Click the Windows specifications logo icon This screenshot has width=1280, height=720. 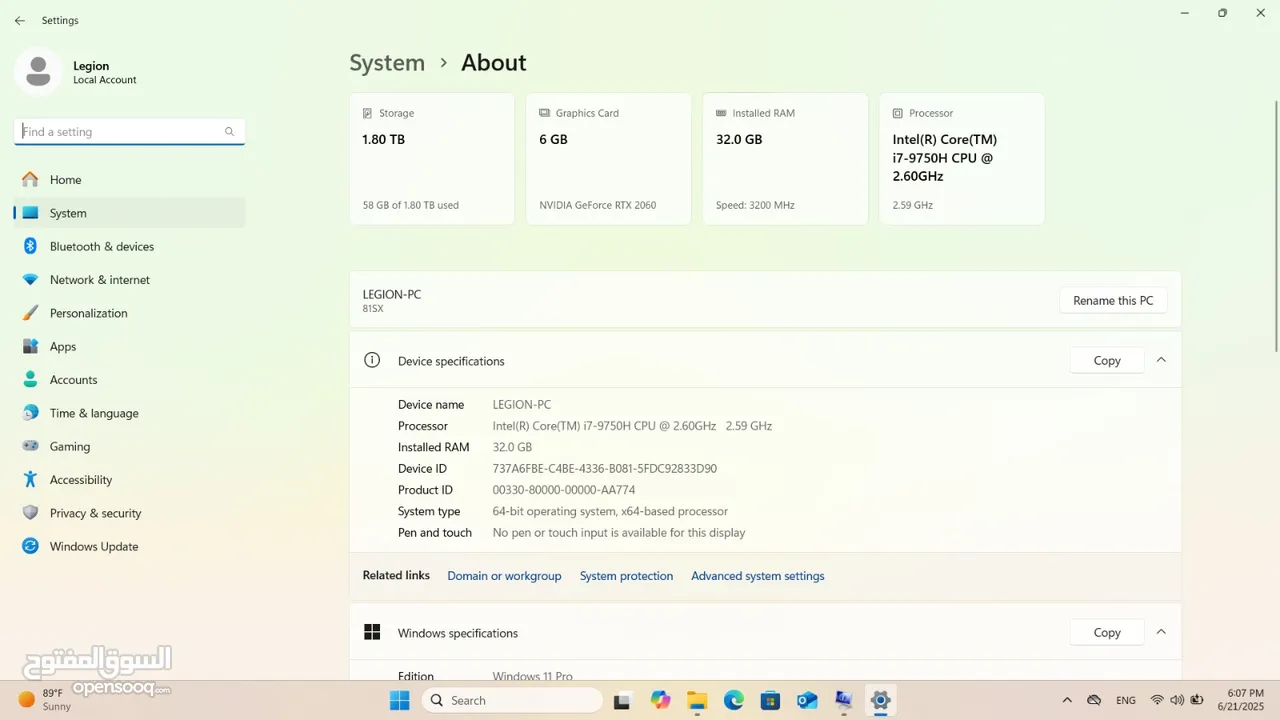(x=372, y=632)
